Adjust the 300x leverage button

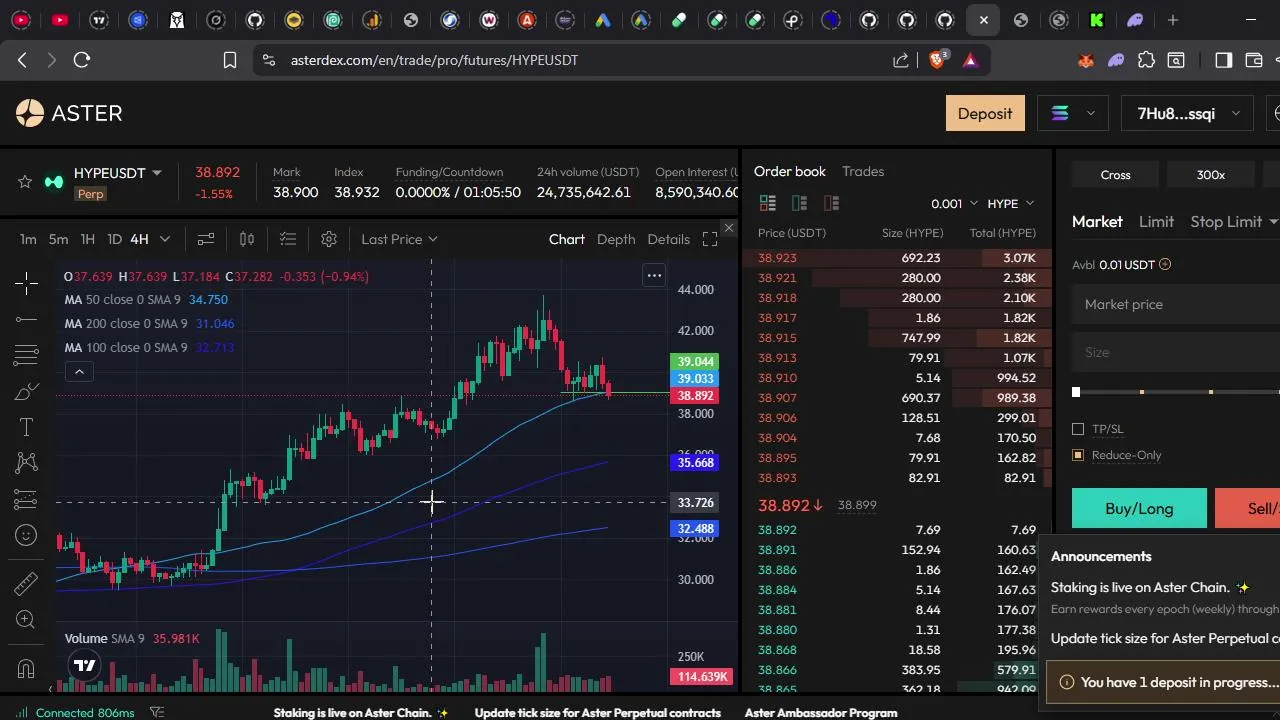1211,175
